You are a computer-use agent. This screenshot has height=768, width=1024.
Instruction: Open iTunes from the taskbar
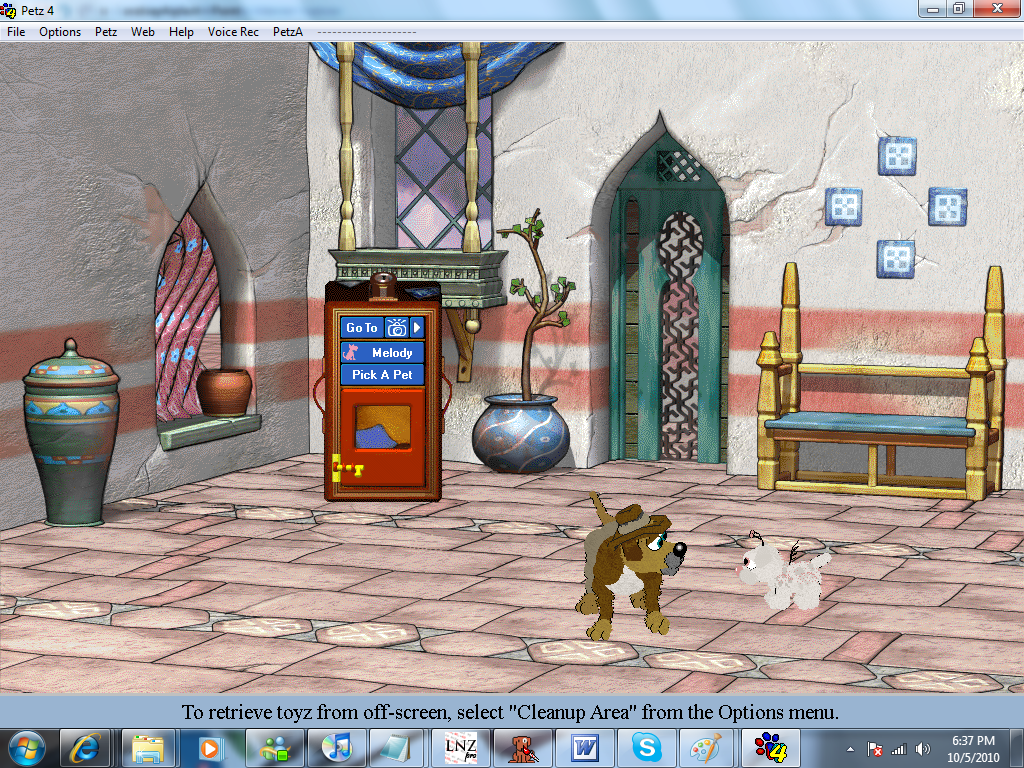337,748
